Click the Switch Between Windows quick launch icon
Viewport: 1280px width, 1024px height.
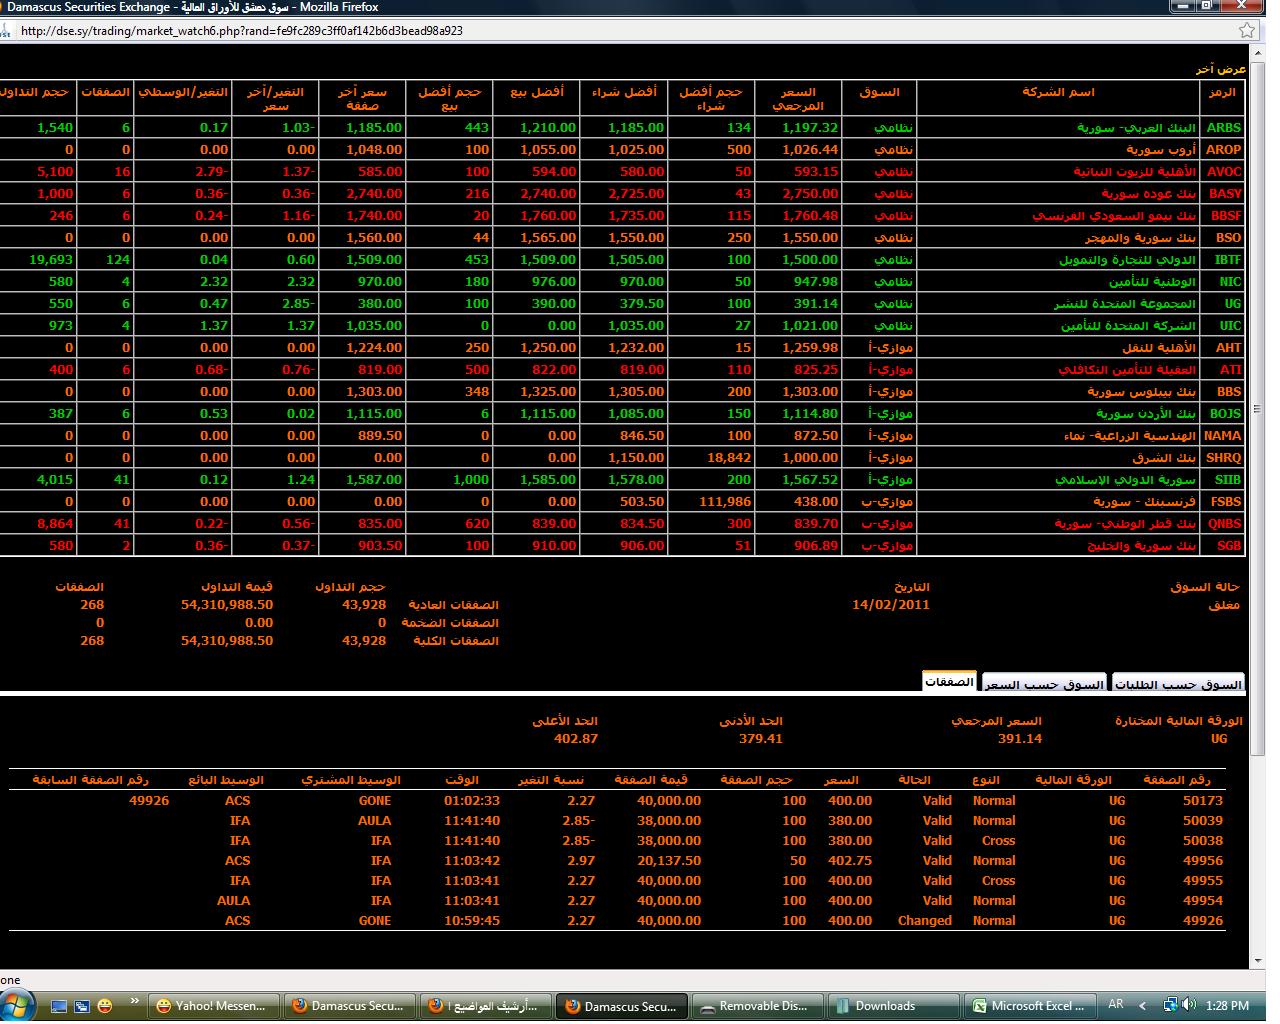82,1006
